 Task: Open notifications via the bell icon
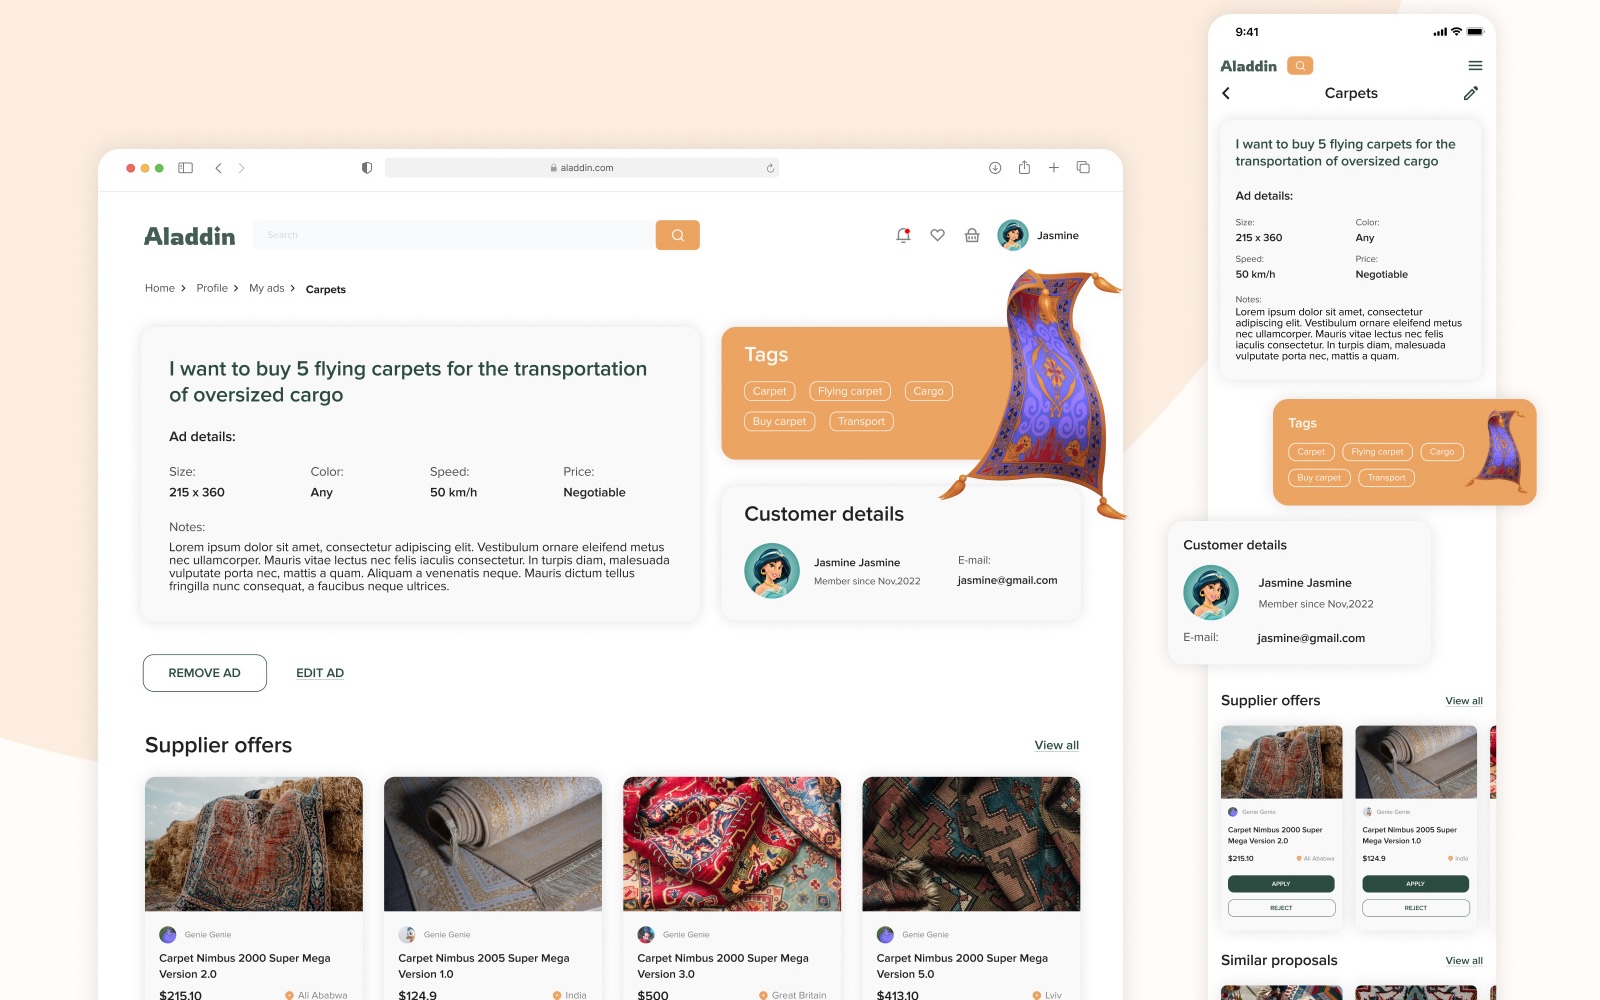(901, 235)
